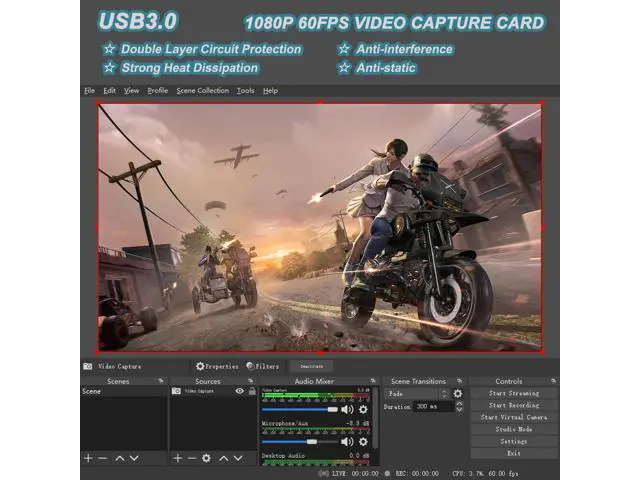Open Video Capture audio settings gear
The width and height of the screenshot is (640, 480).
[x=363, y=409]
